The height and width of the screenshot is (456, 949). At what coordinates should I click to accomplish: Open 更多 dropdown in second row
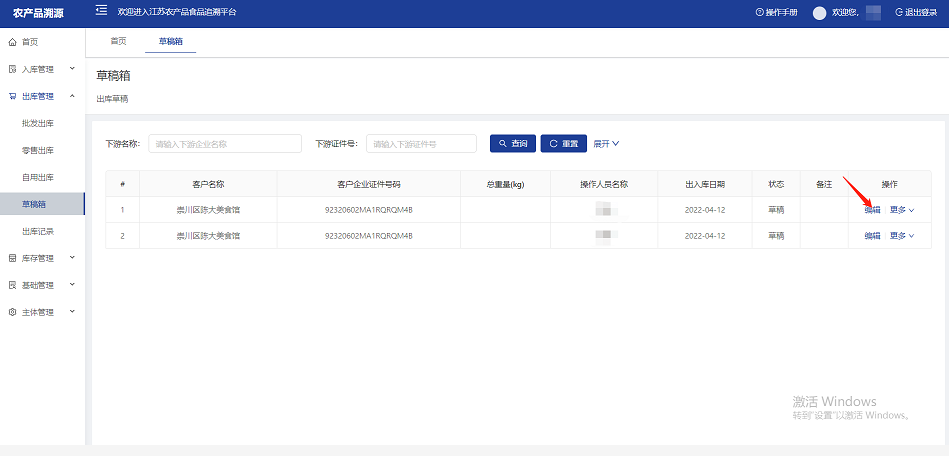[902, 236]
